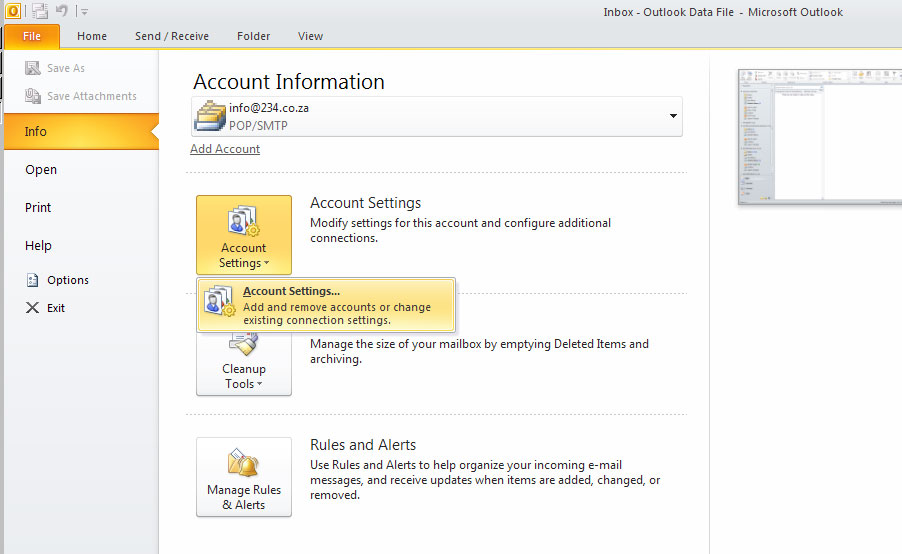Open the Send / Receive tab
902x554 pixels.
coord(172,36)
